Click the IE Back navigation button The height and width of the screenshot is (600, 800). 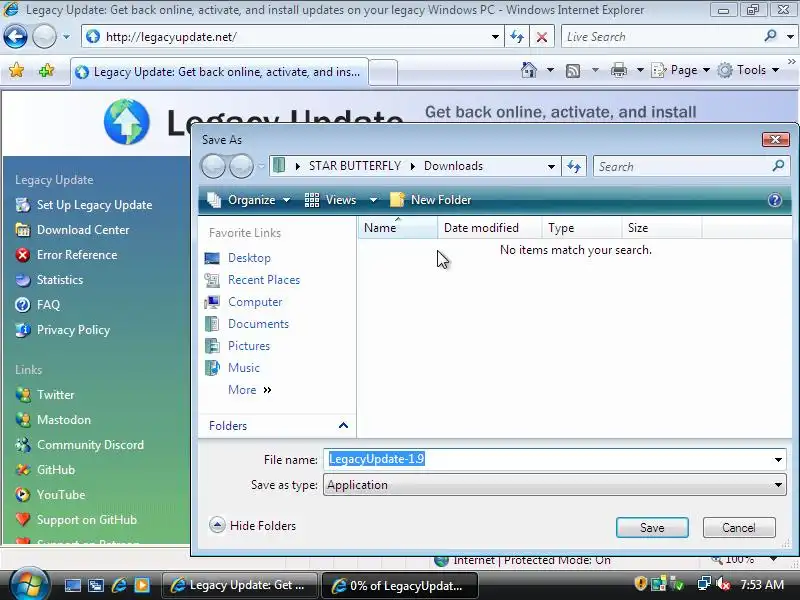click(15, 37)
